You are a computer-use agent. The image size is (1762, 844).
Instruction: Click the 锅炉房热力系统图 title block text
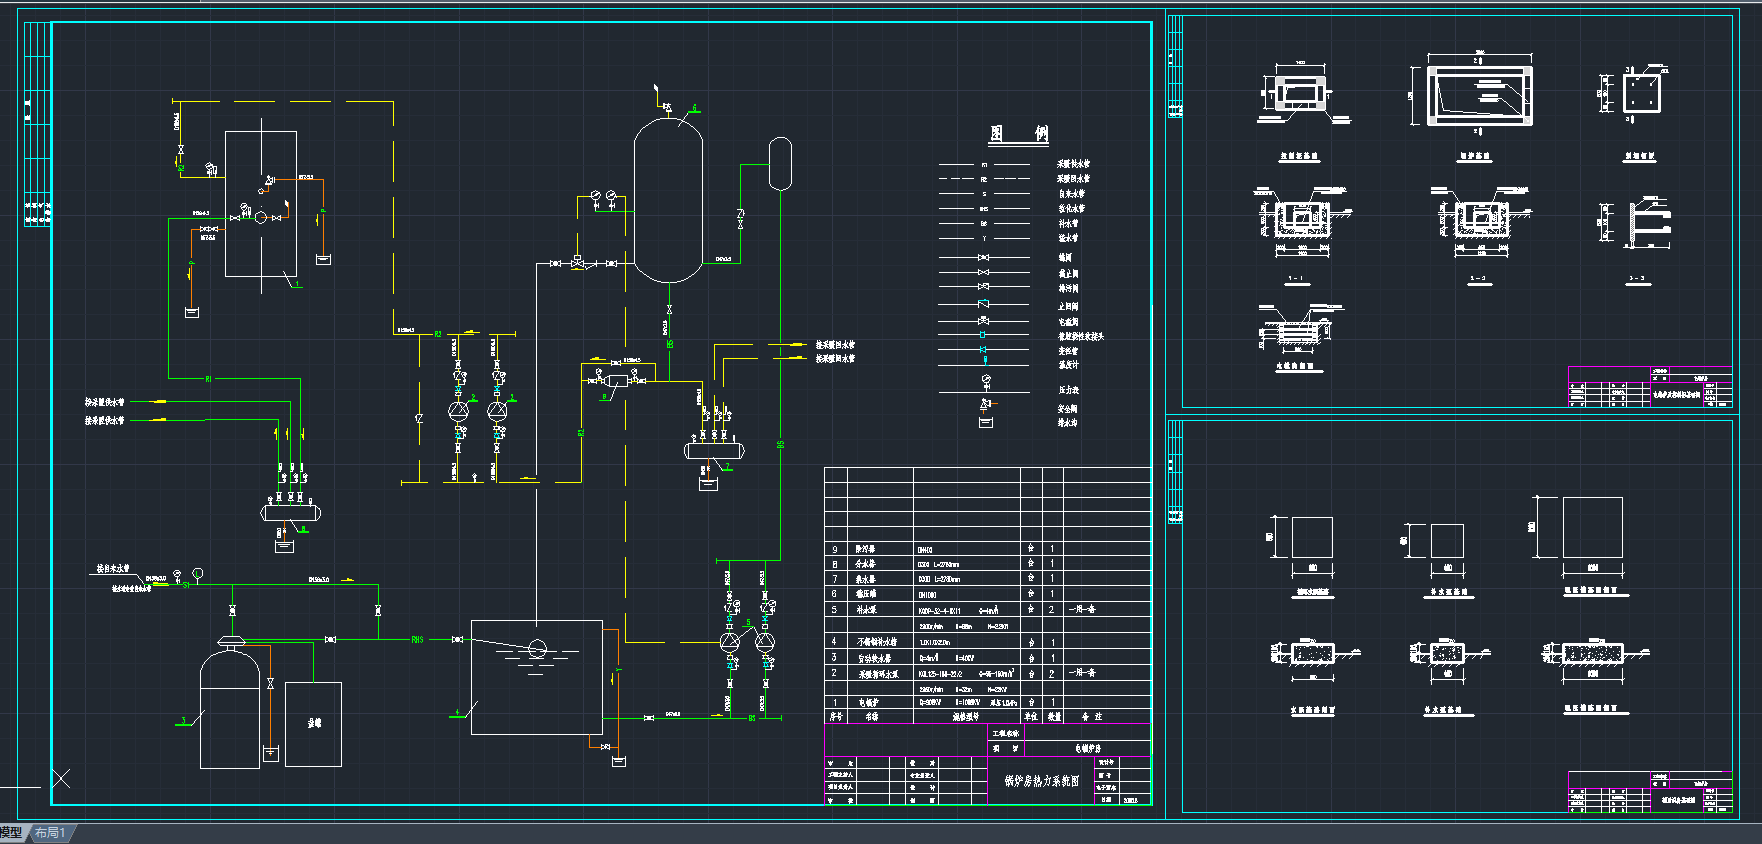[1041, 781]
